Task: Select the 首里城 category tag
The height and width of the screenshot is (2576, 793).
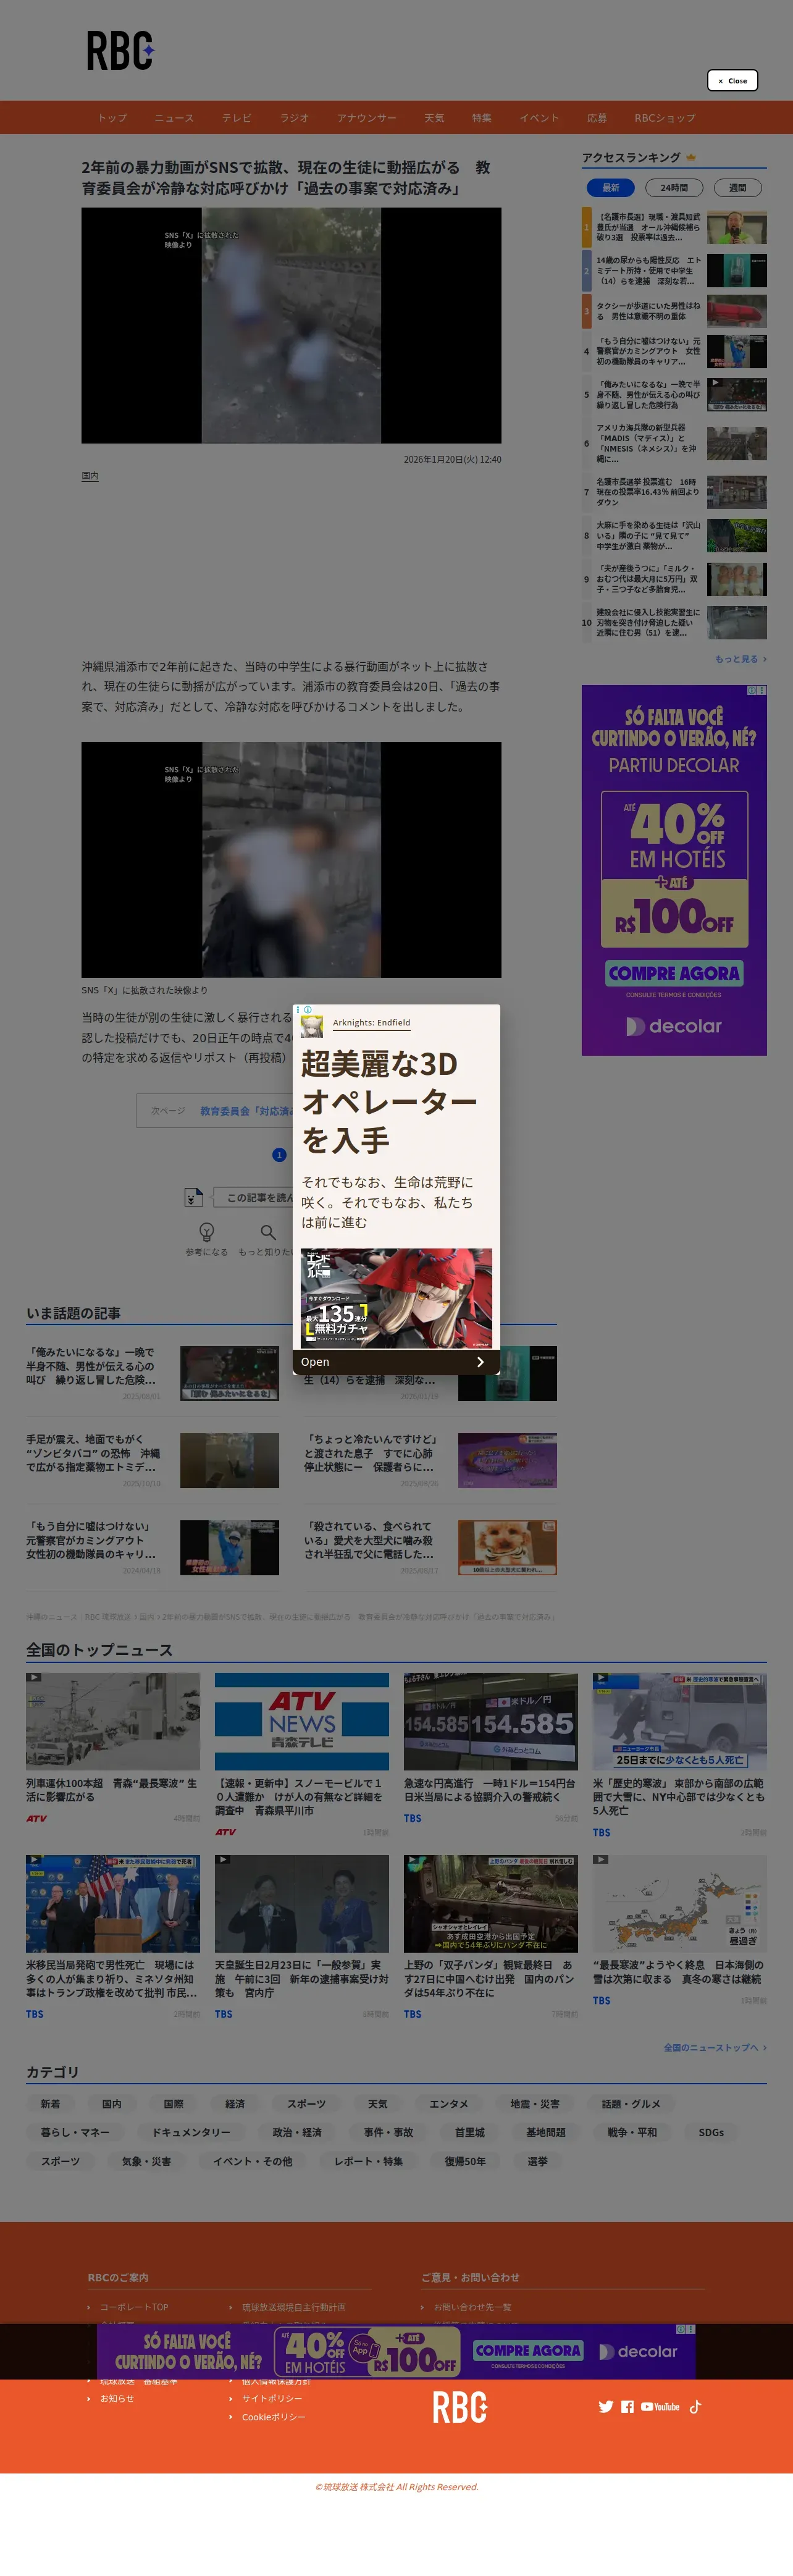Action: point(470,2132)
